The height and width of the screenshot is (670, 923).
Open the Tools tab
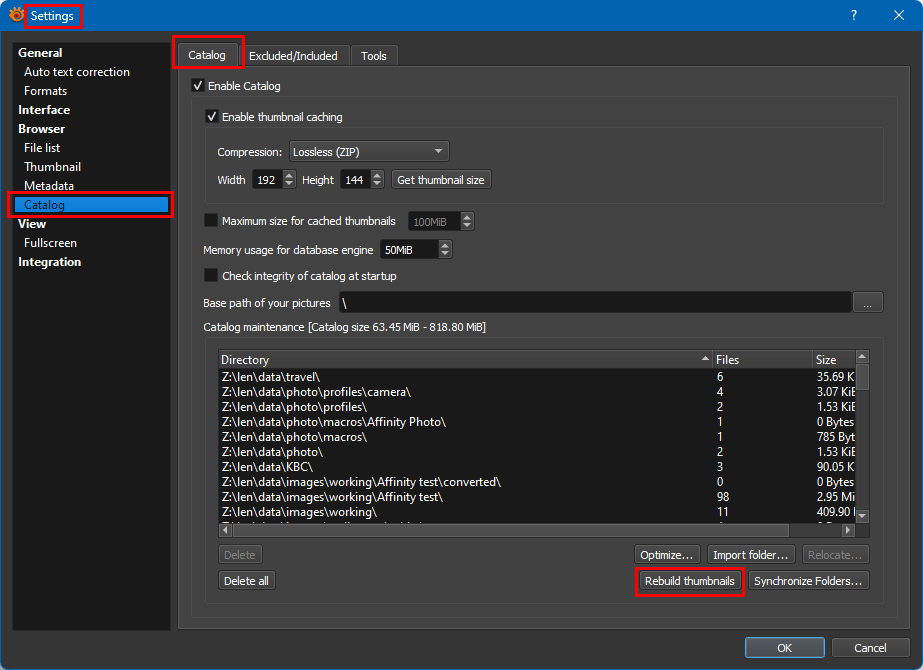tap(374, 56)
